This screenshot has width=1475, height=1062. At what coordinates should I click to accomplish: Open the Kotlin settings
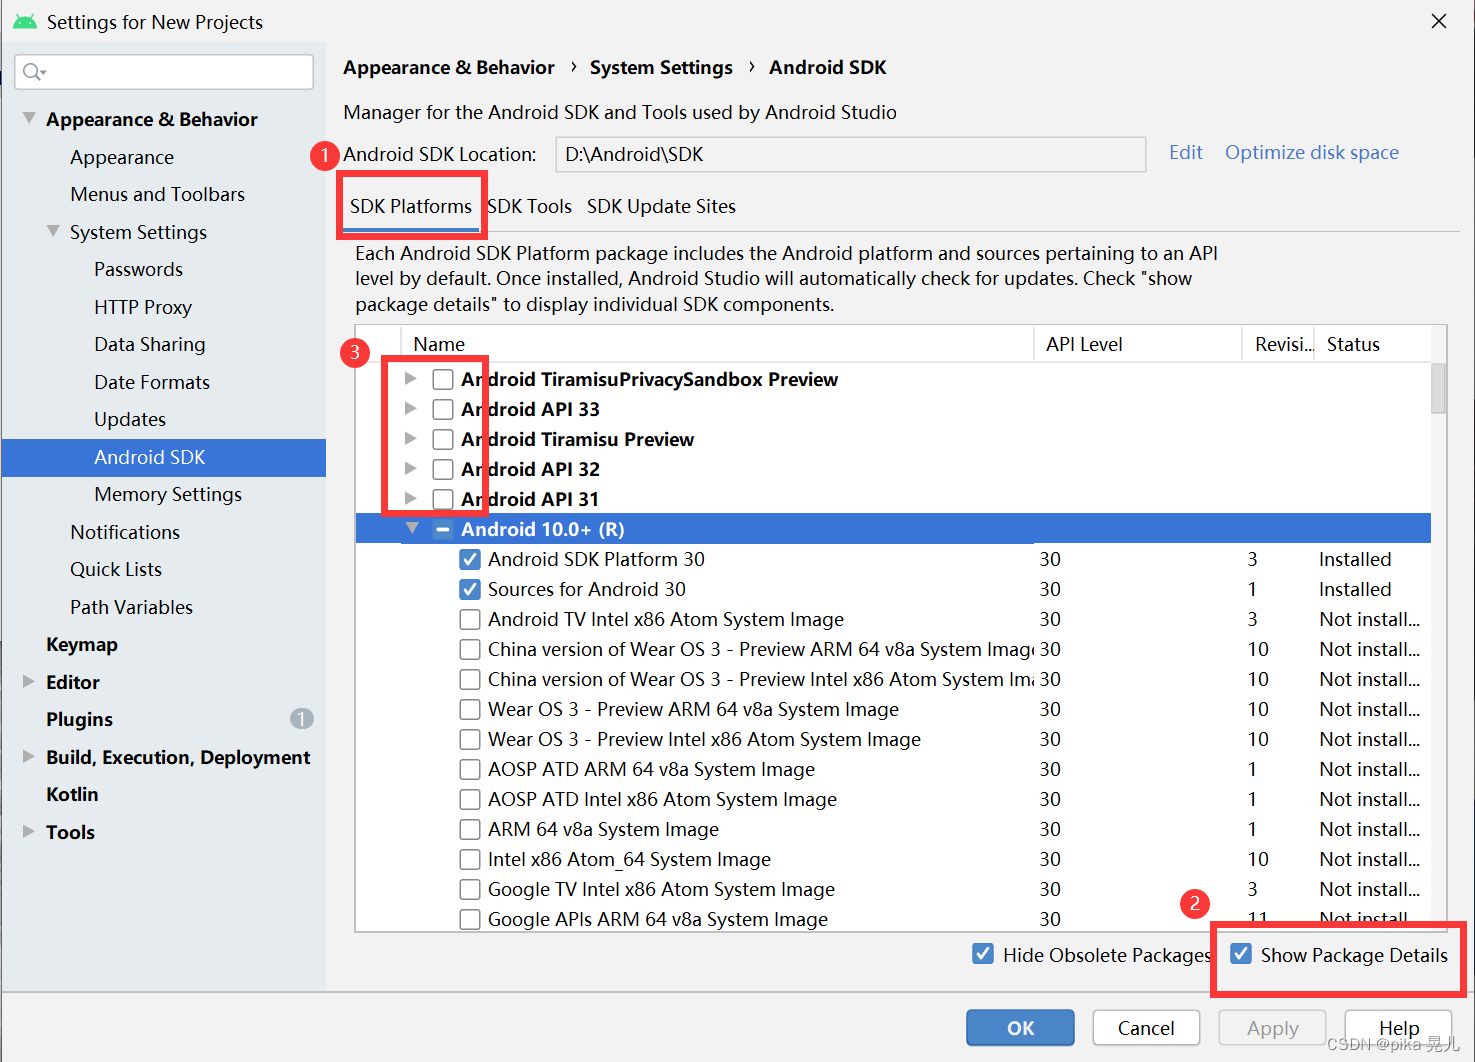coord(72,794)
